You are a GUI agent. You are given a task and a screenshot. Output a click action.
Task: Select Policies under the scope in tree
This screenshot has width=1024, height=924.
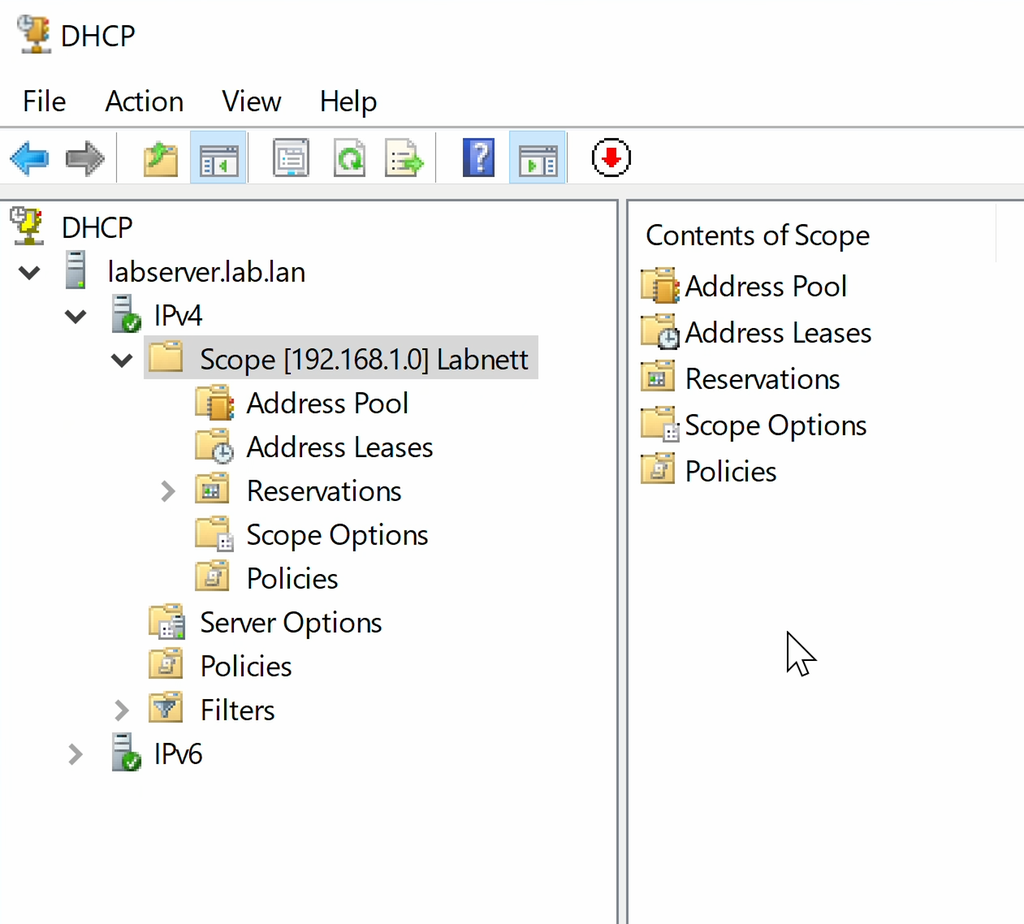[x=292, y=579]
